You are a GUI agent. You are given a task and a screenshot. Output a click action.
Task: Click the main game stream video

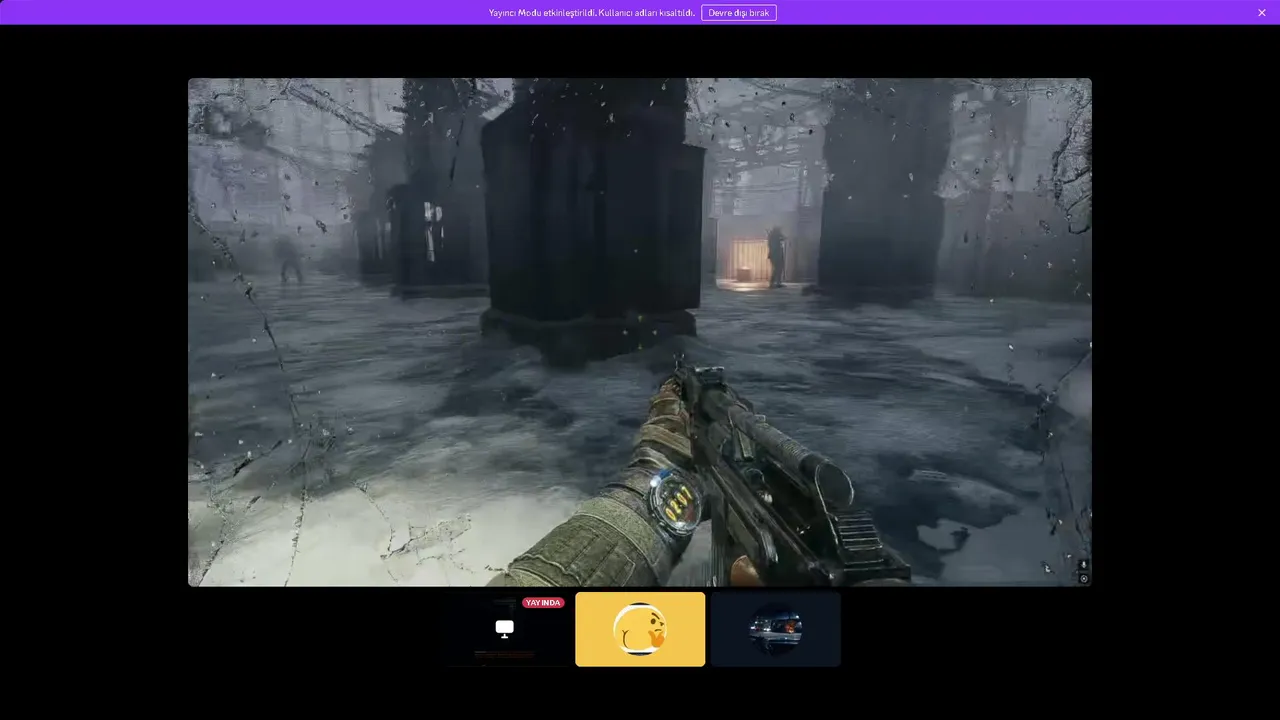(640, 332)
